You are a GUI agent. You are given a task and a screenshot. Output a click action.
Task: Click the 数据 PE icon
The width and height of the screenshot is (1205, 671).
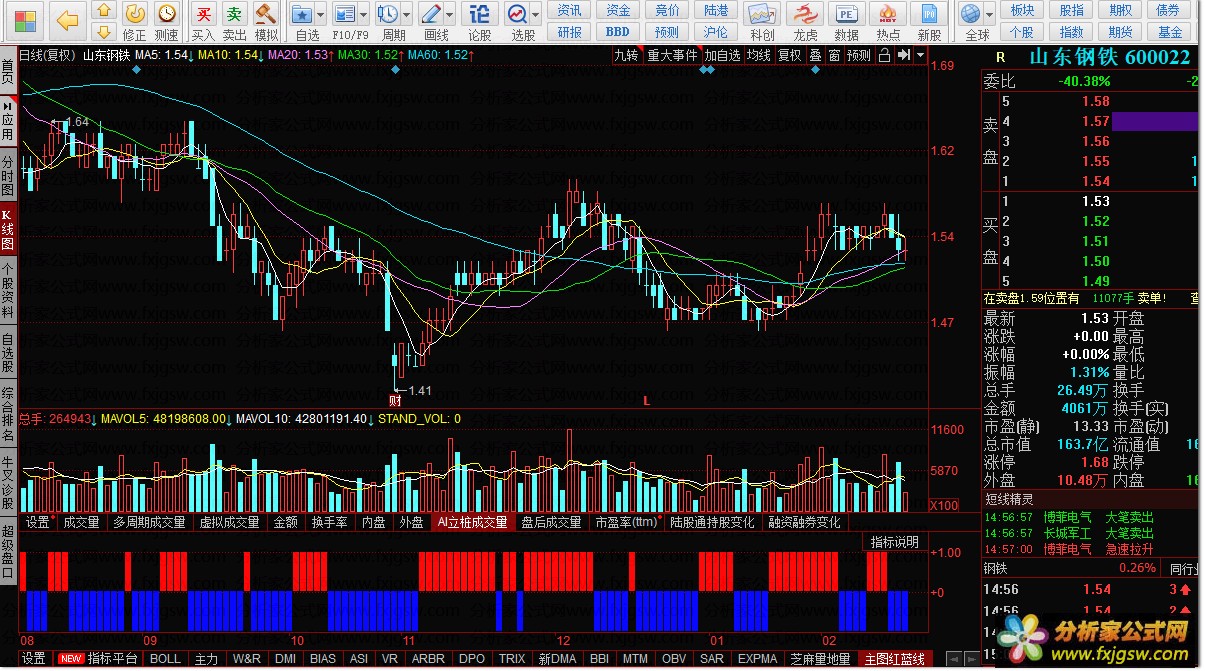click(x=846, y=14)
